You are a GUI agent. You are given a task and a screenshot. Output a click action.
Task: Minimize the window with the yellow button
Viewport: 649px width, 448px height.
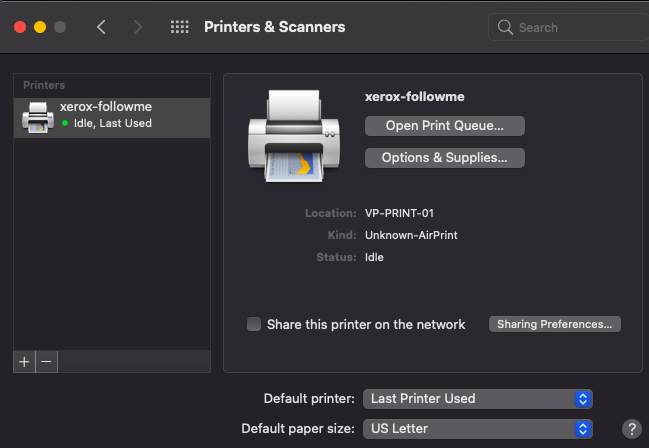(40, 27)
